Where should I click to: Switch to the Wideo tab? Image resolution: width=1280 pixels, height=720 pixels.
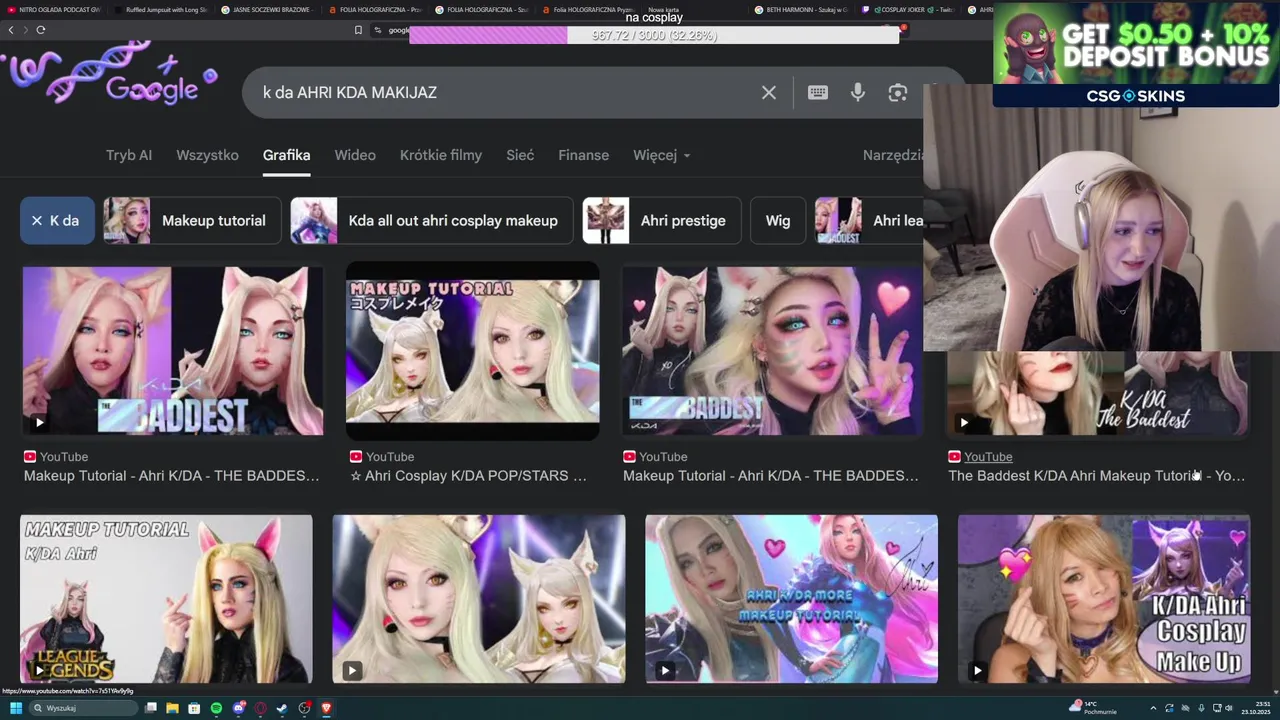tap(355, 155)
